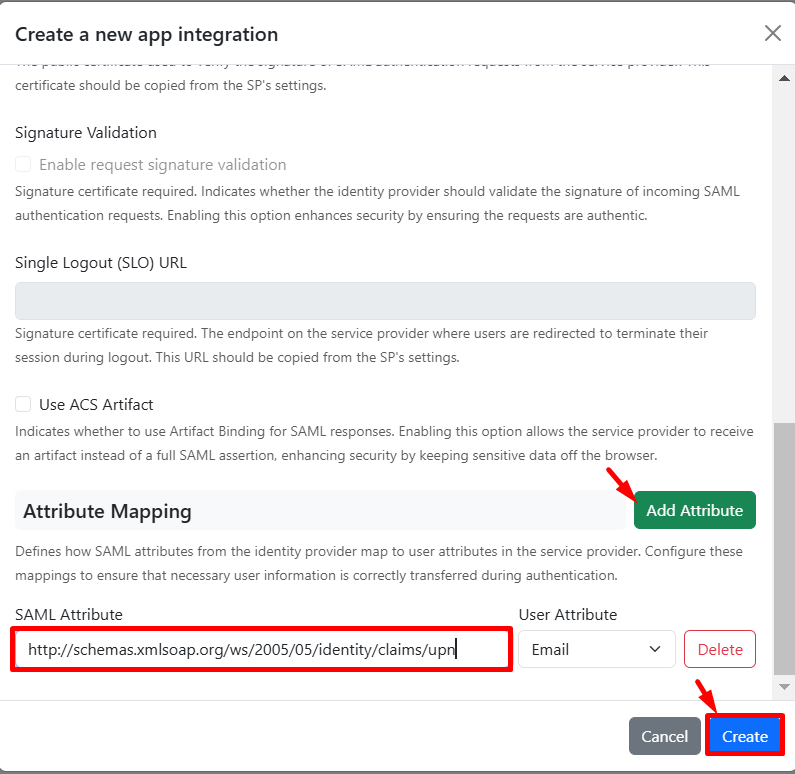Image resolution: width=795 pixels, height=774 pixels.
Task: Focus the SAML Attribute URL input field
Action: click(x=262, y=649)
